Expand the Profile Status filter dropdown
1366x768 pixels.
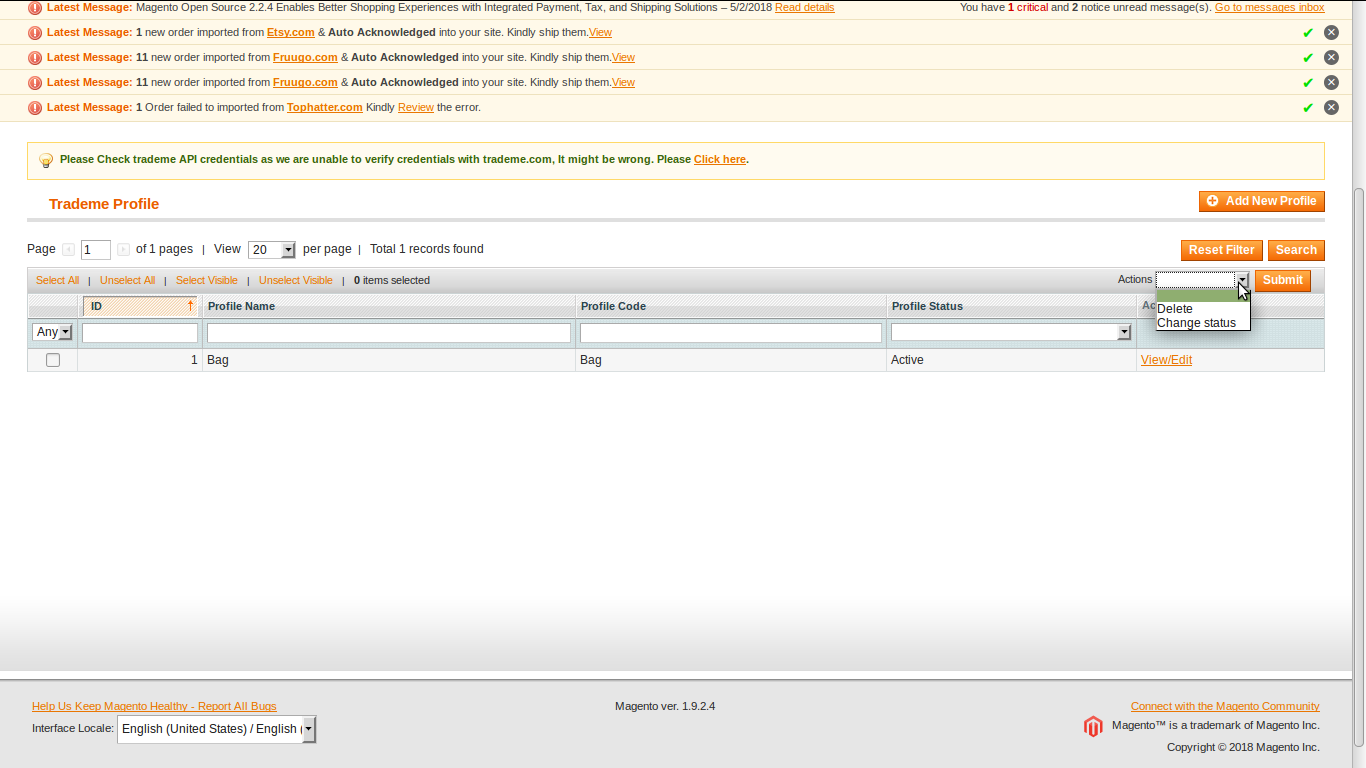(x=1011, y=332)
